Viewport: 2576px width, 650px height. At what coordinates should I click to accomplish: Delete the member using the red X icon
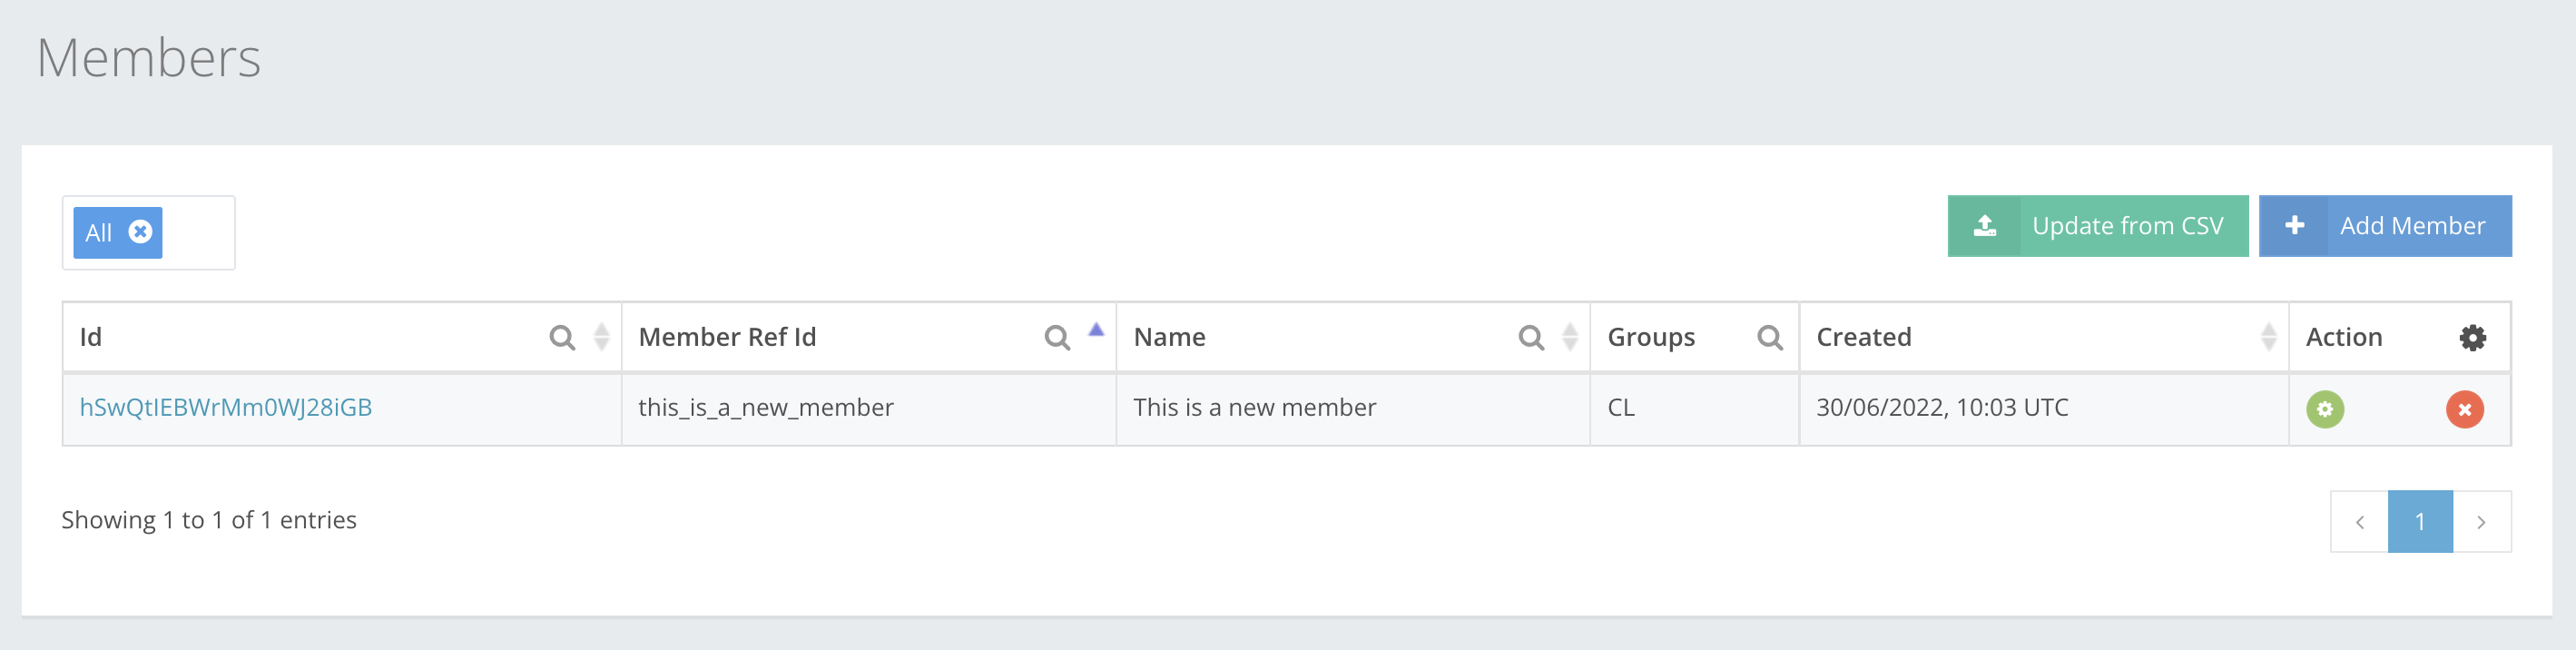(x=2465, y=409)
